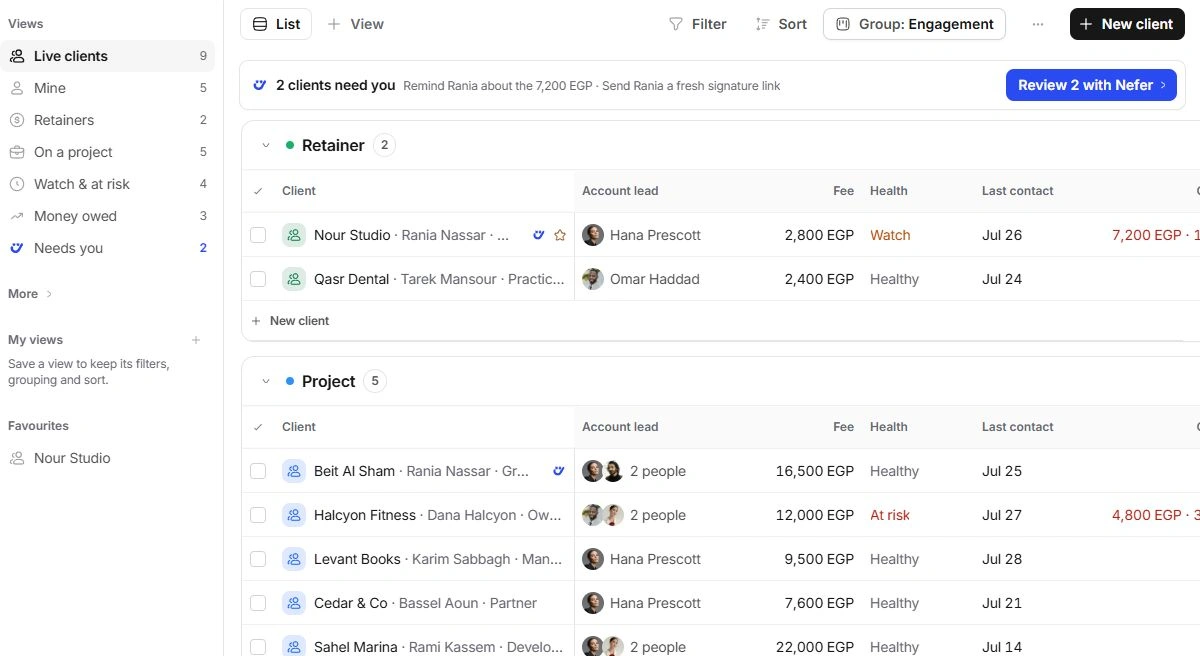Click Health column header in Project group
This screenshot has height=656, width=1200.
point(889,427)
